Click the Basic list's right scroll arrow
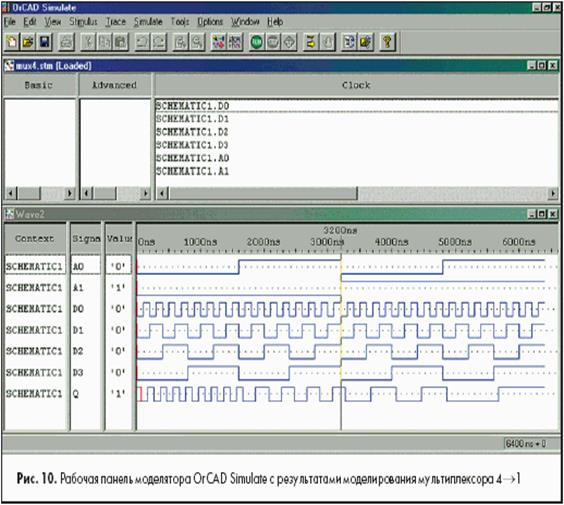This screenshot has width=564, height=505. [69, 194]
